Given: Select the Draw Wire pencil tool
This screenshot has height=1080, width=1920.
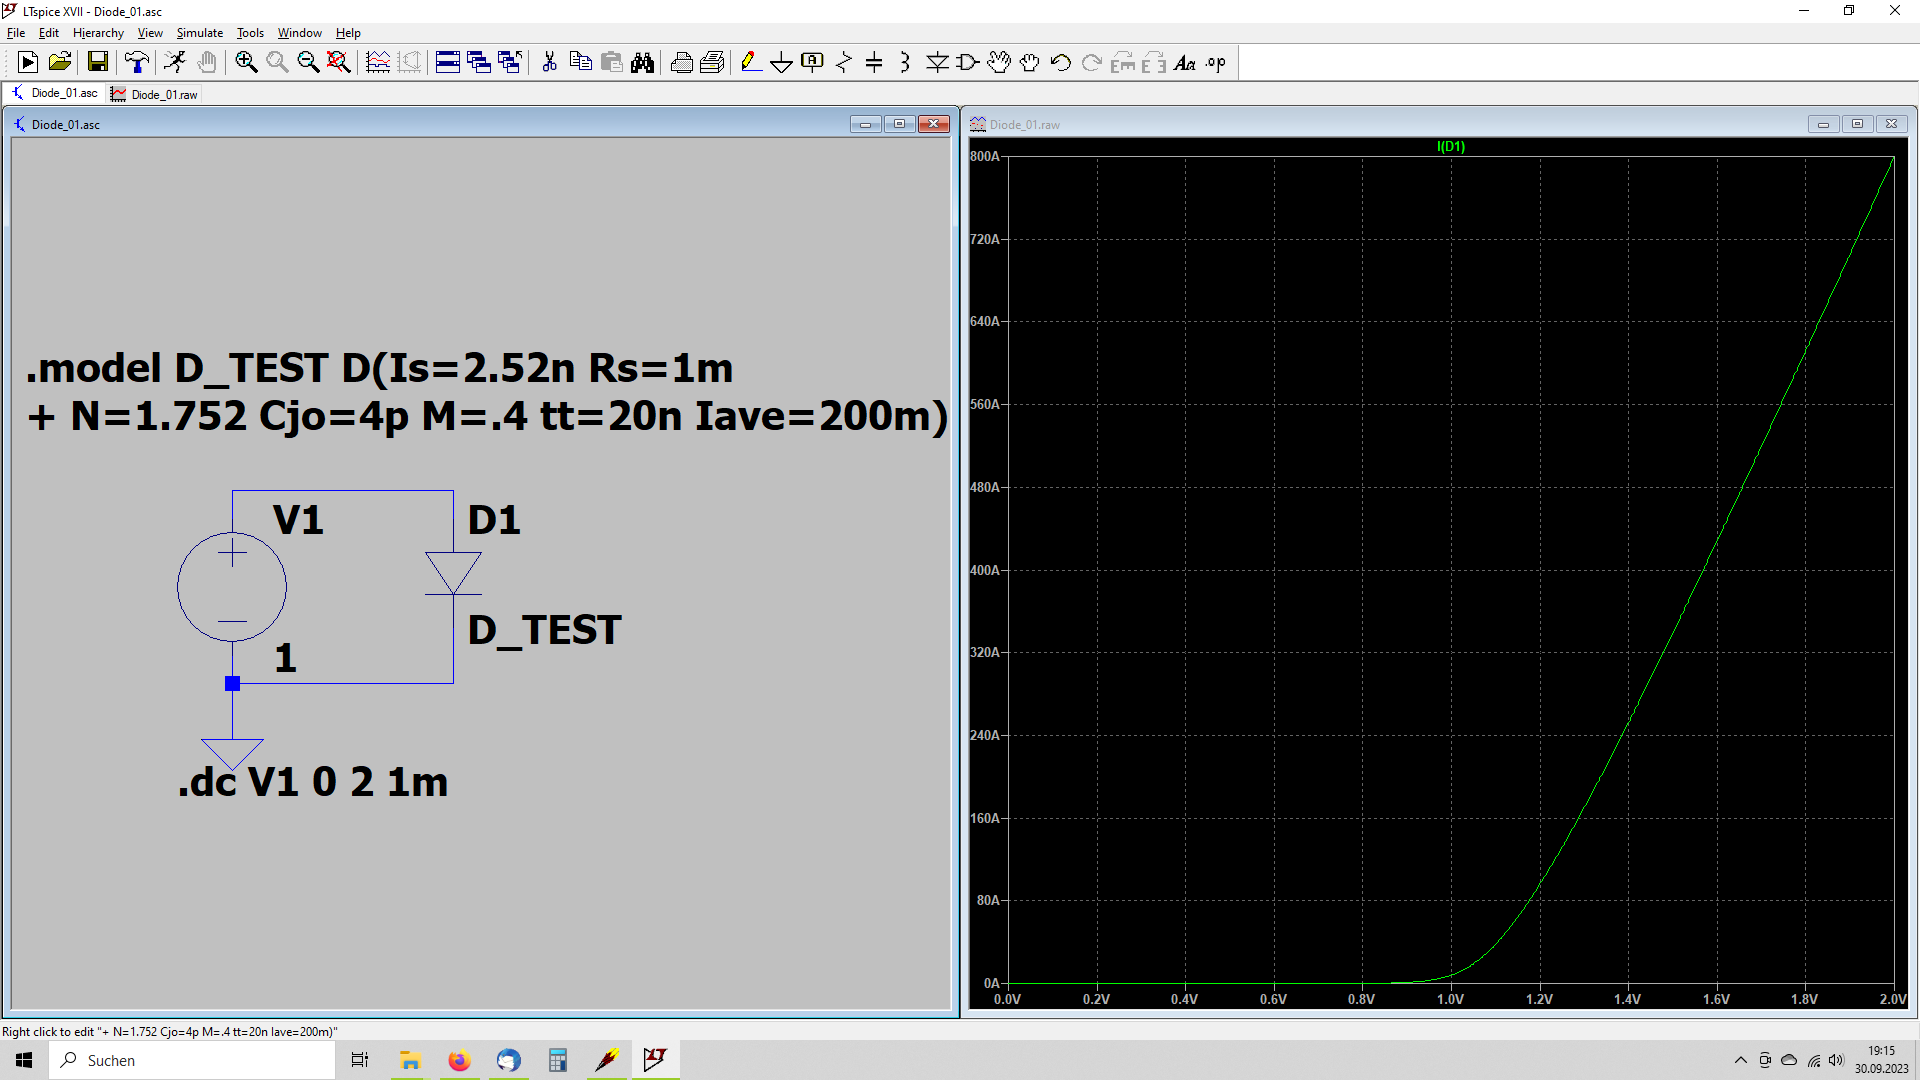Looking at the screenshot, I should [x=751, y=63].
